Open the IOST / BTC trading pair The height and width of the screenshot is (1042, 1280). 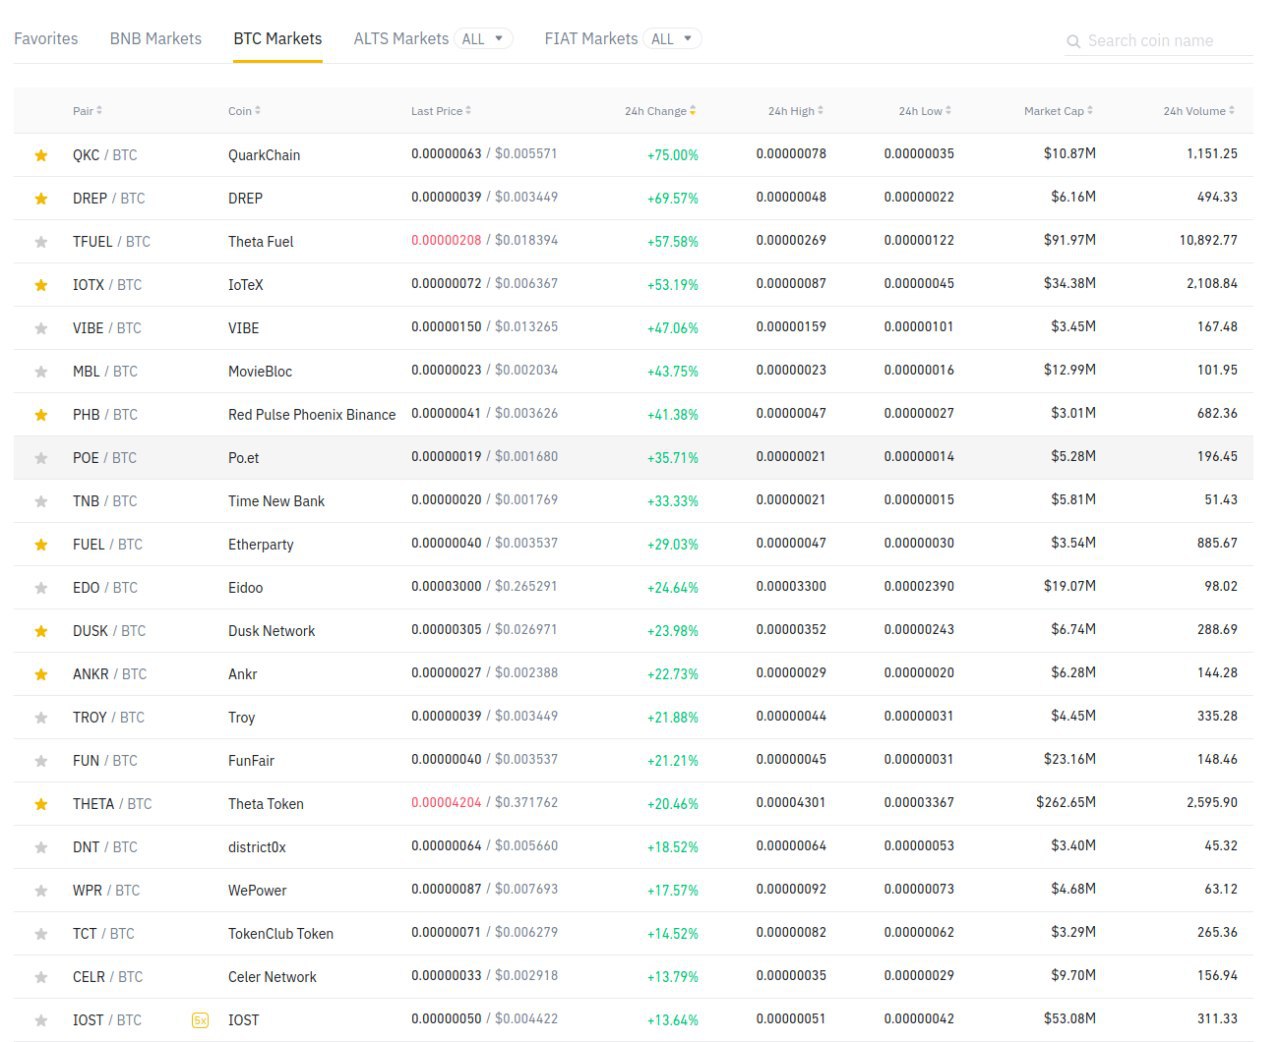[107, 1020]
